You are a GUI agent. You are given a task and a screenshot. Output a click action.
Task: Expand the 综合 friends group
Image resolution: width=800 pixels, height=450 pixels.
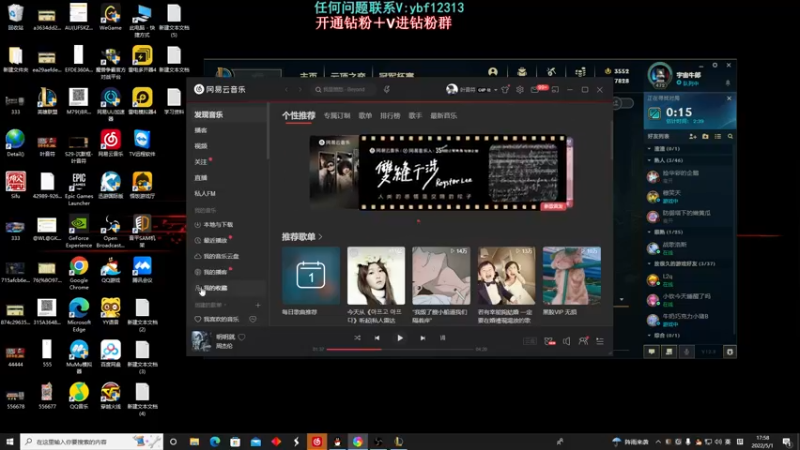tap(649, 335)
